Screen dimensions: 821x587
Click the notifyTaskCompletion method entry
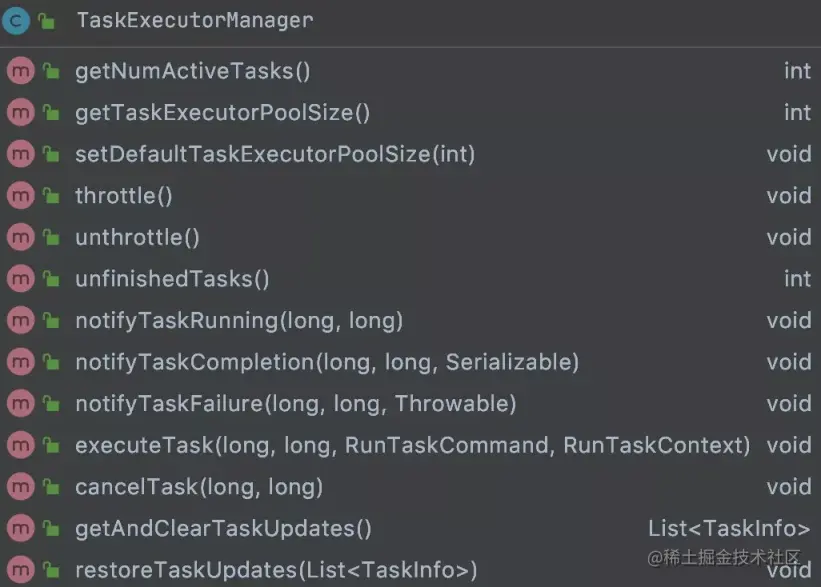327,362
